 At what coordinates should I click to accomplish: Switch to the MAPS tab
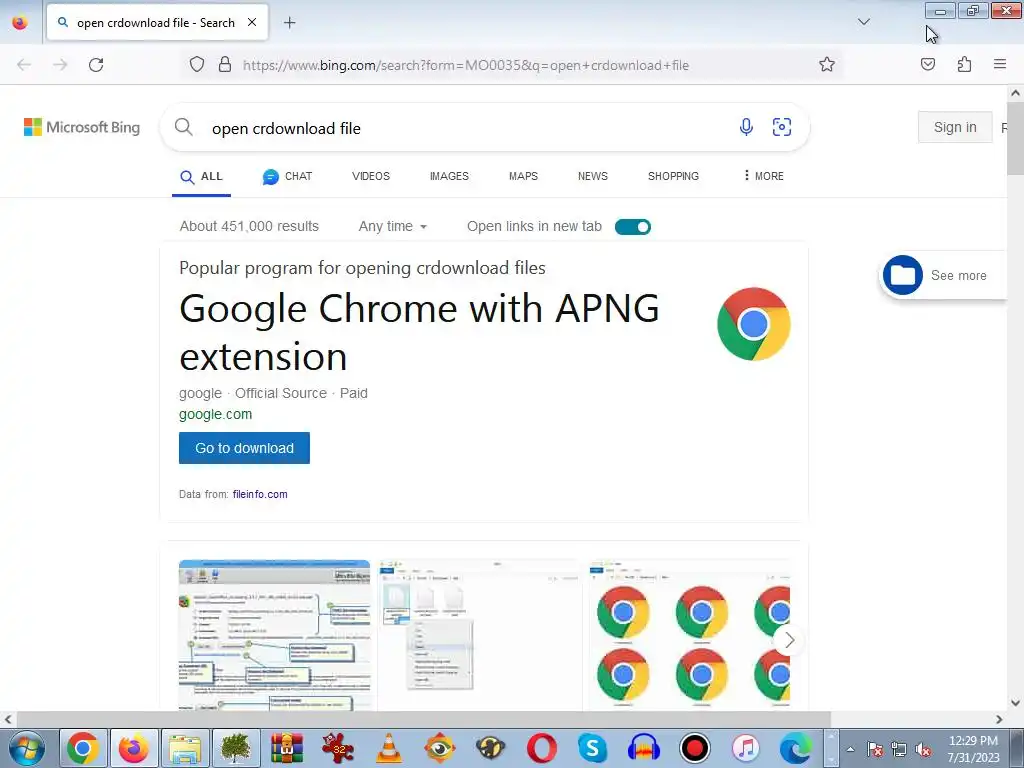(523, 176)
